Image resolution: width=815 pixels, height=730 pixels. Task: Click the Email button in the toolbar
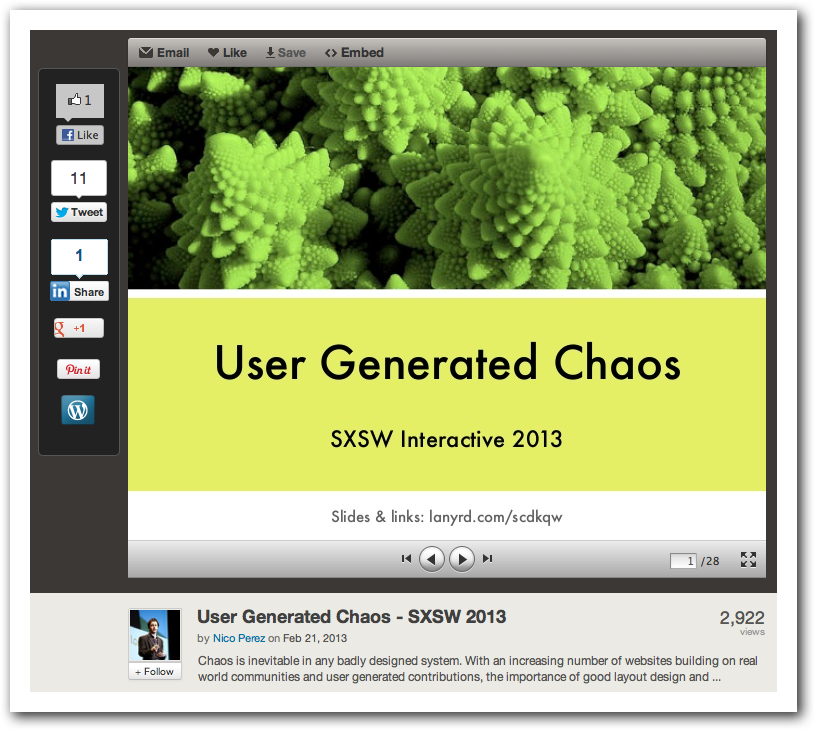[164, 53]
